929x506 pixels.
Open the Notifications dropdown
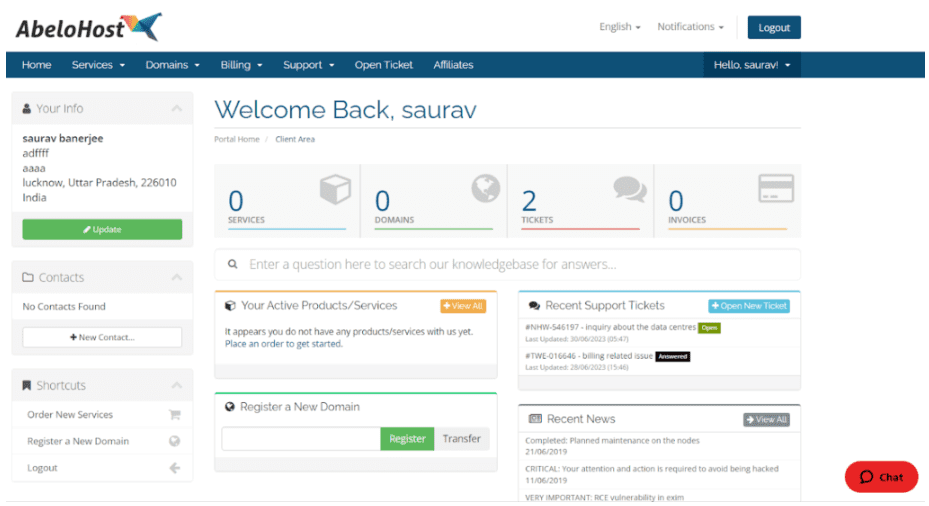(x=690, y=27)
